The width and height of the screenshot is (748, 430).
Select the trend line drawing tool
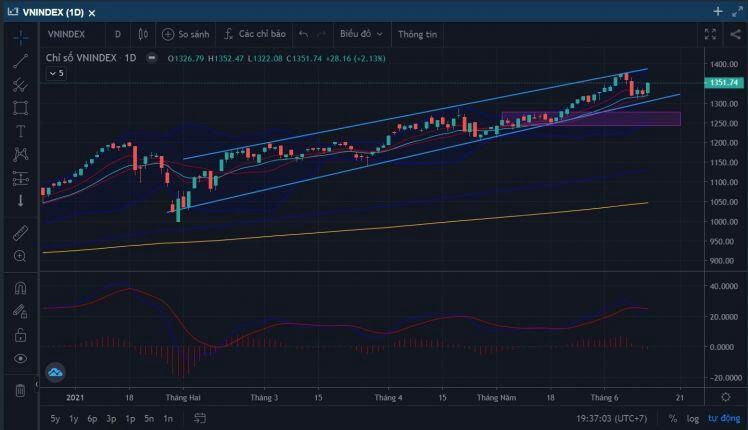[x=20, y=61]
